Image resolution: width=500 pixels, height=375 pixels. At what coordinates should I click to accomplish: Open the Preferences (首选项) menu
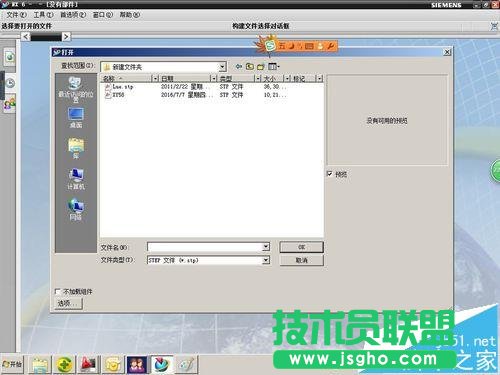pyautogui.click(x=73, y=15)
